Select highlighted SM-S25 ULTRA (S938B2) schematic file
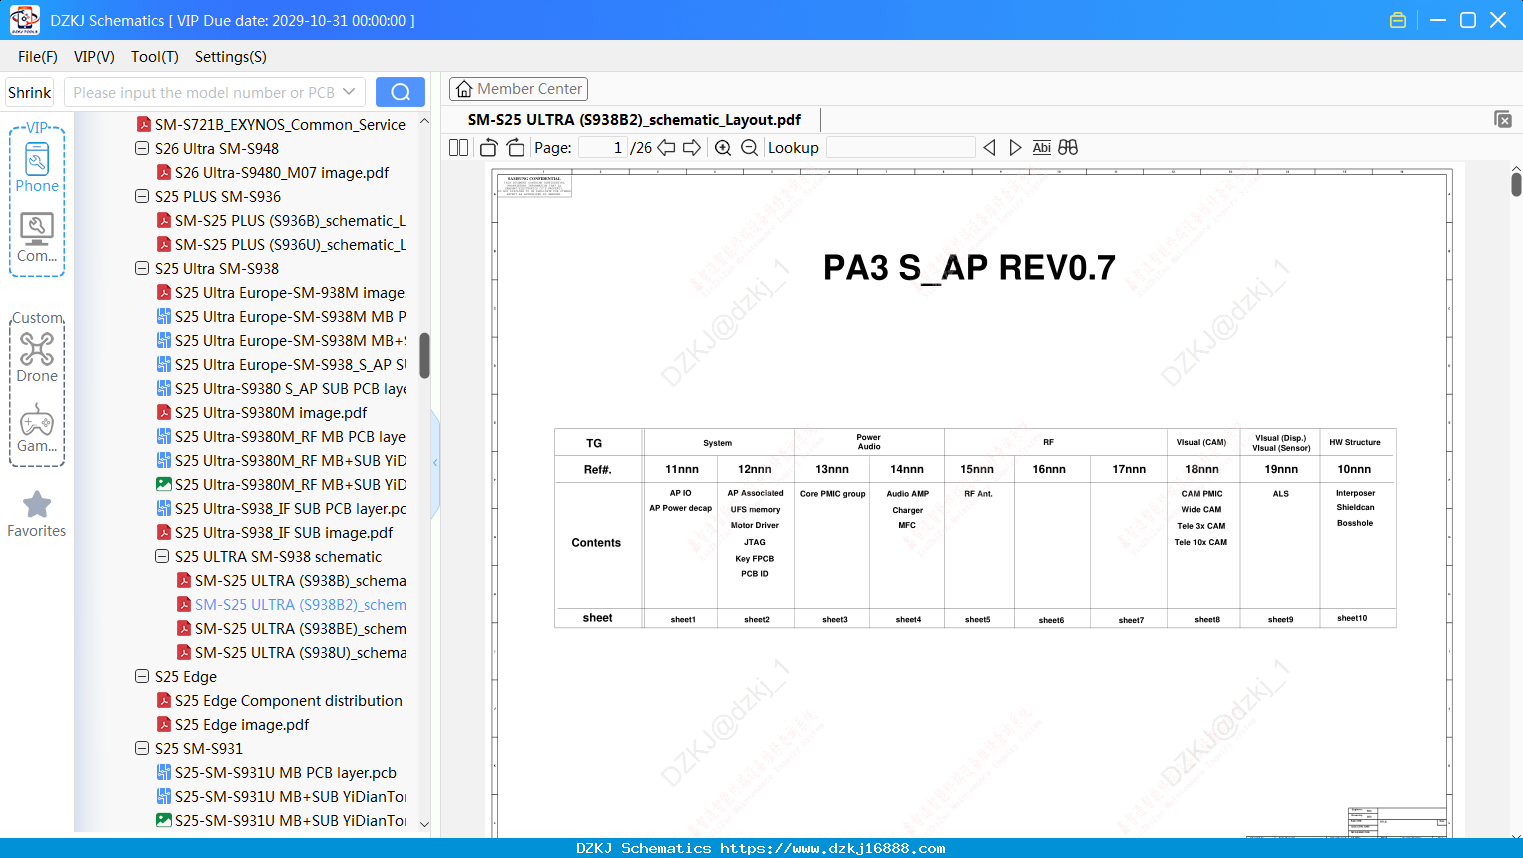 (291, 605)
